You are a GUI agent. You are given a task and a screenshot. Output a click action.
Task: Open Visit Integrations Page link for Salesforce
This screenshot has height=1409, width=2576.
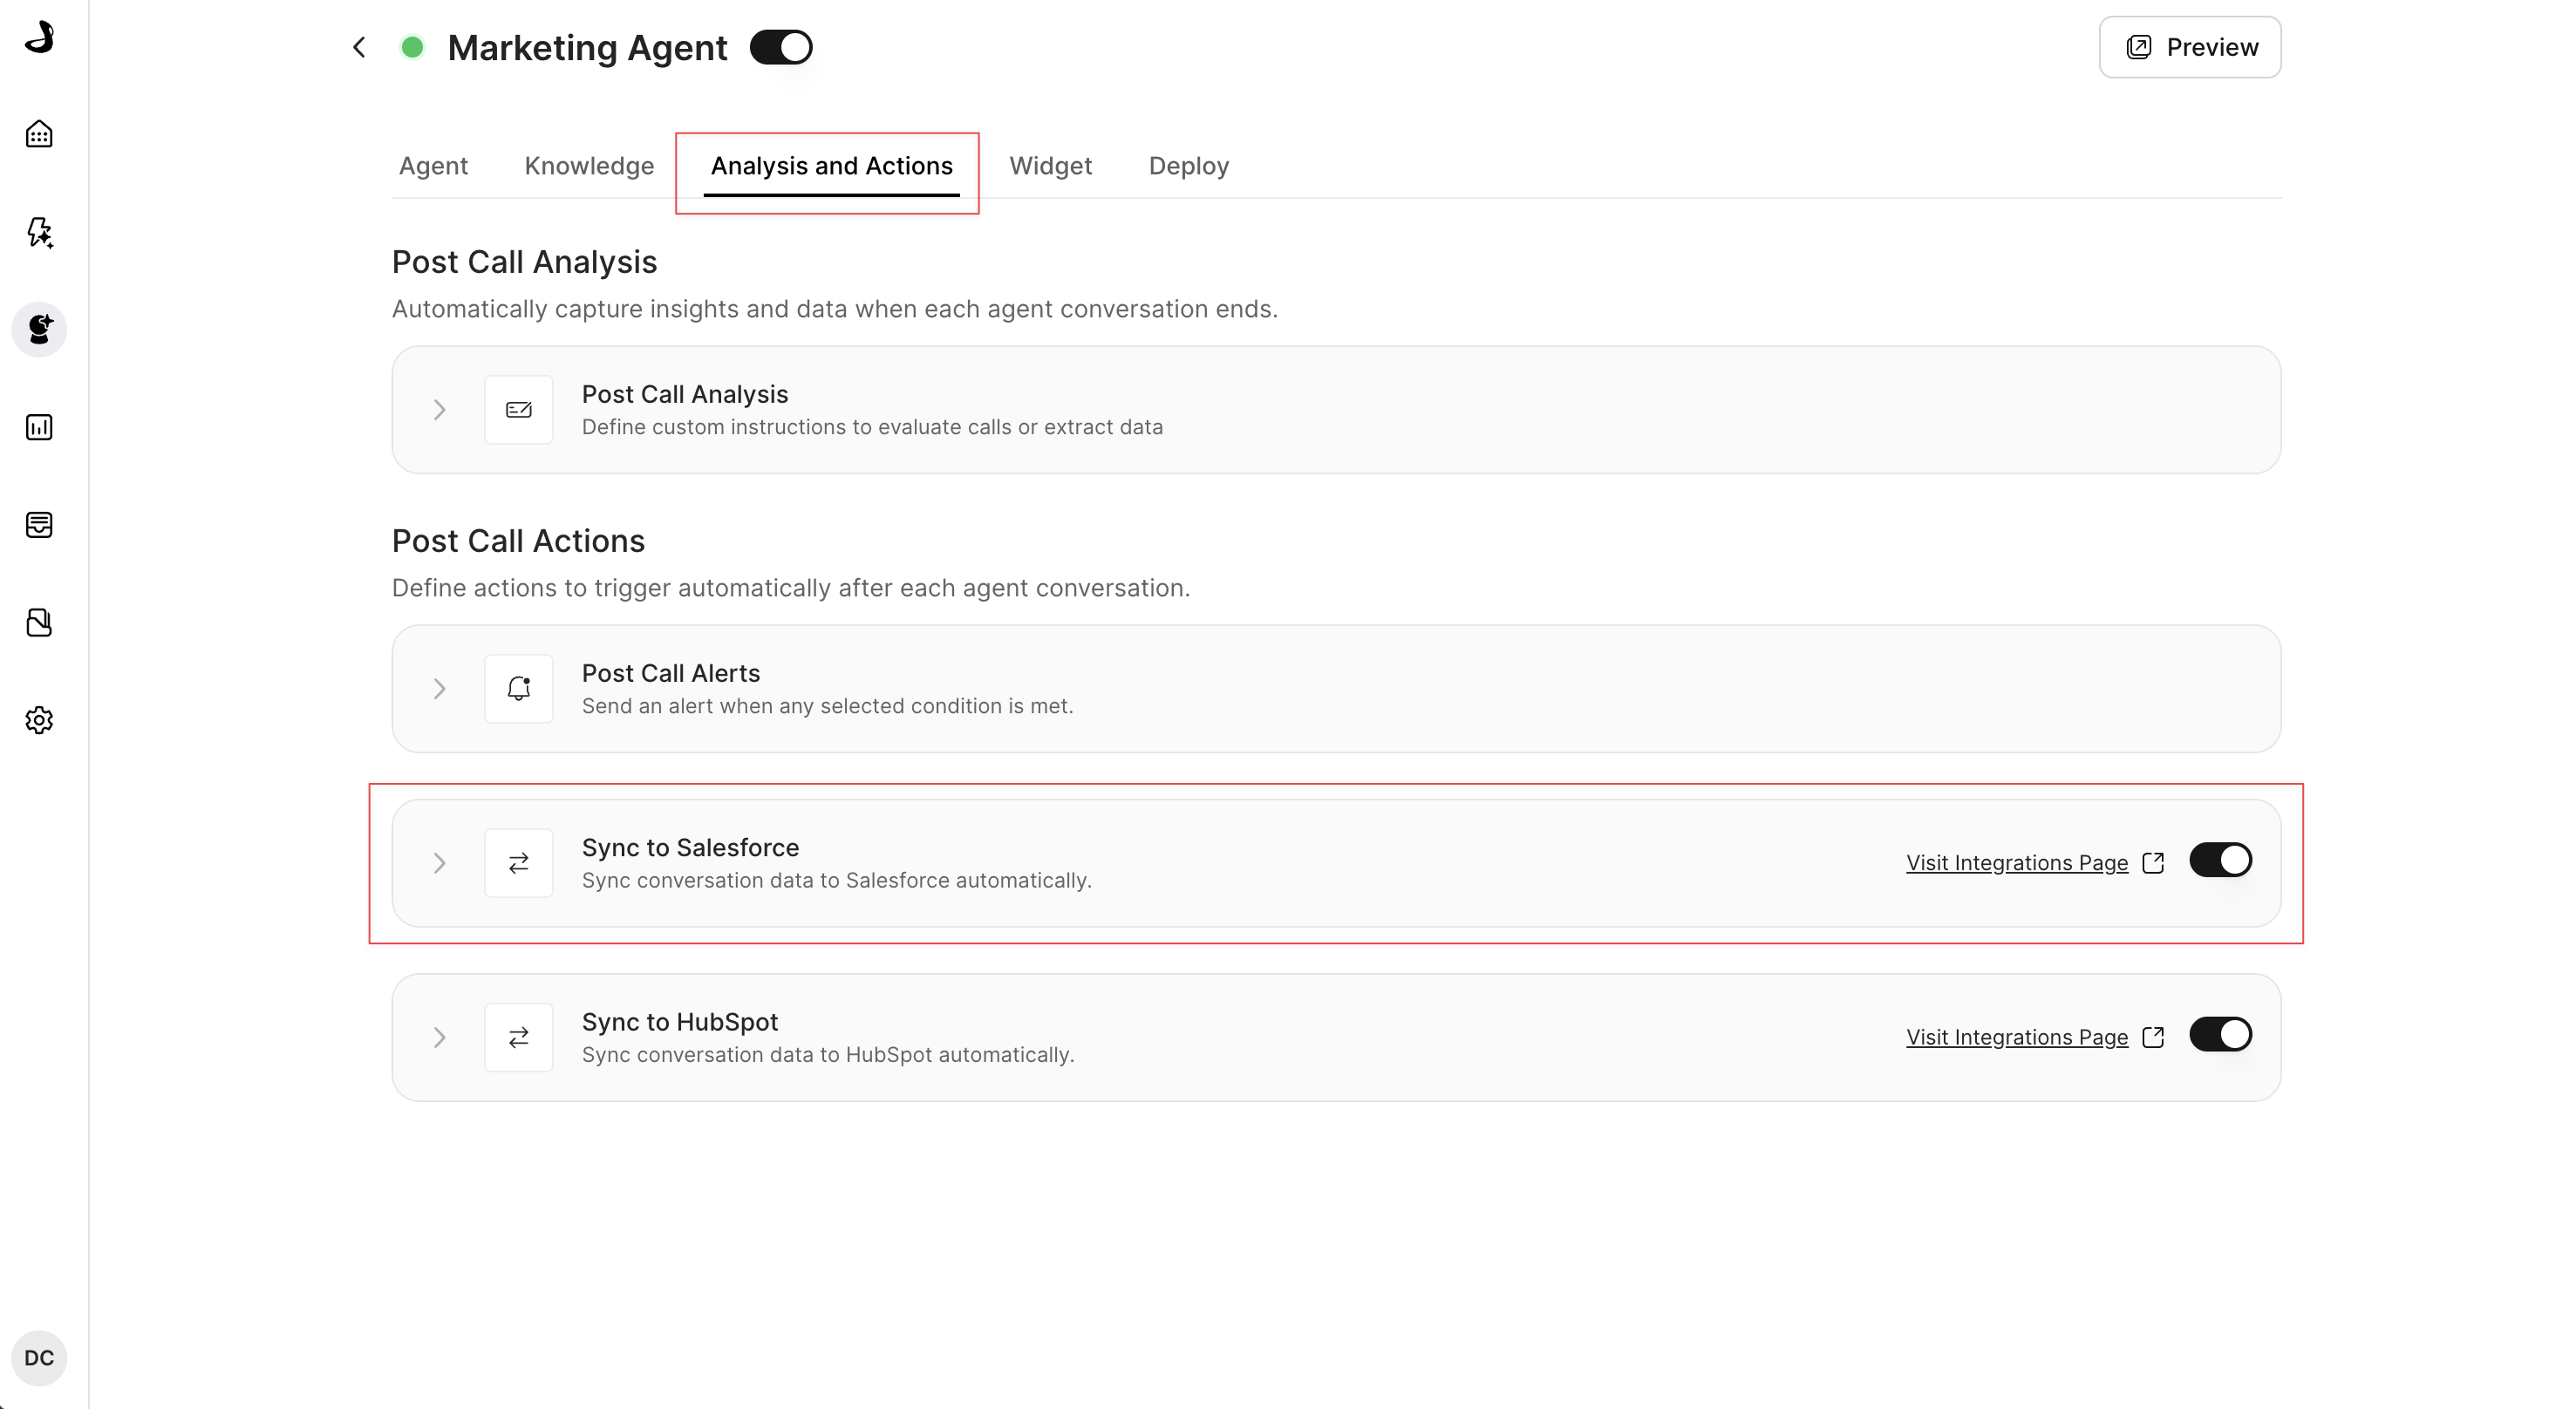[2016, 863]
